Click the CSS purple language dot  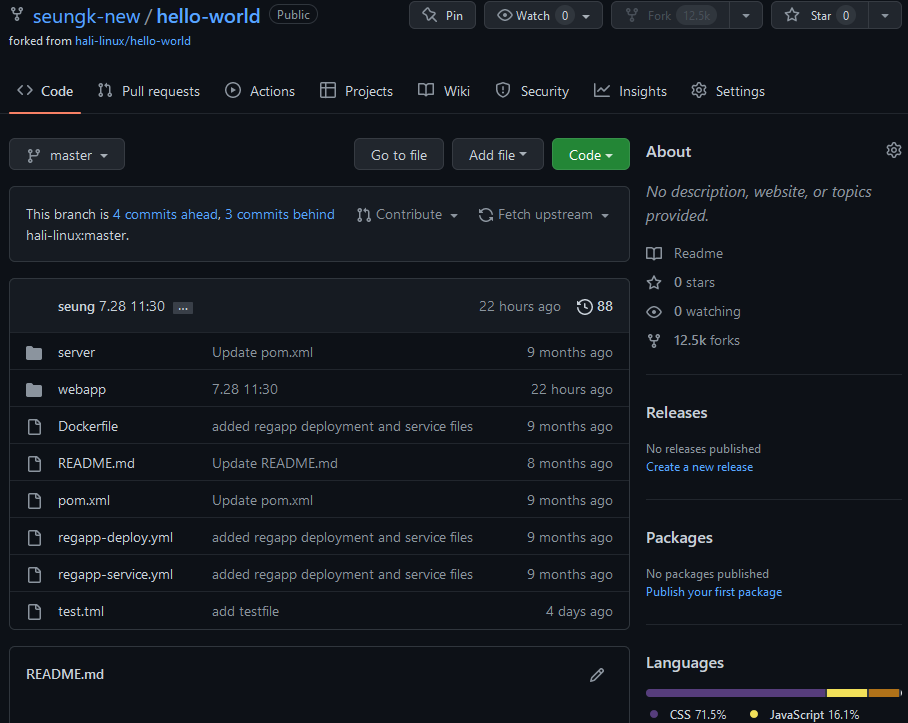(654, 714)
